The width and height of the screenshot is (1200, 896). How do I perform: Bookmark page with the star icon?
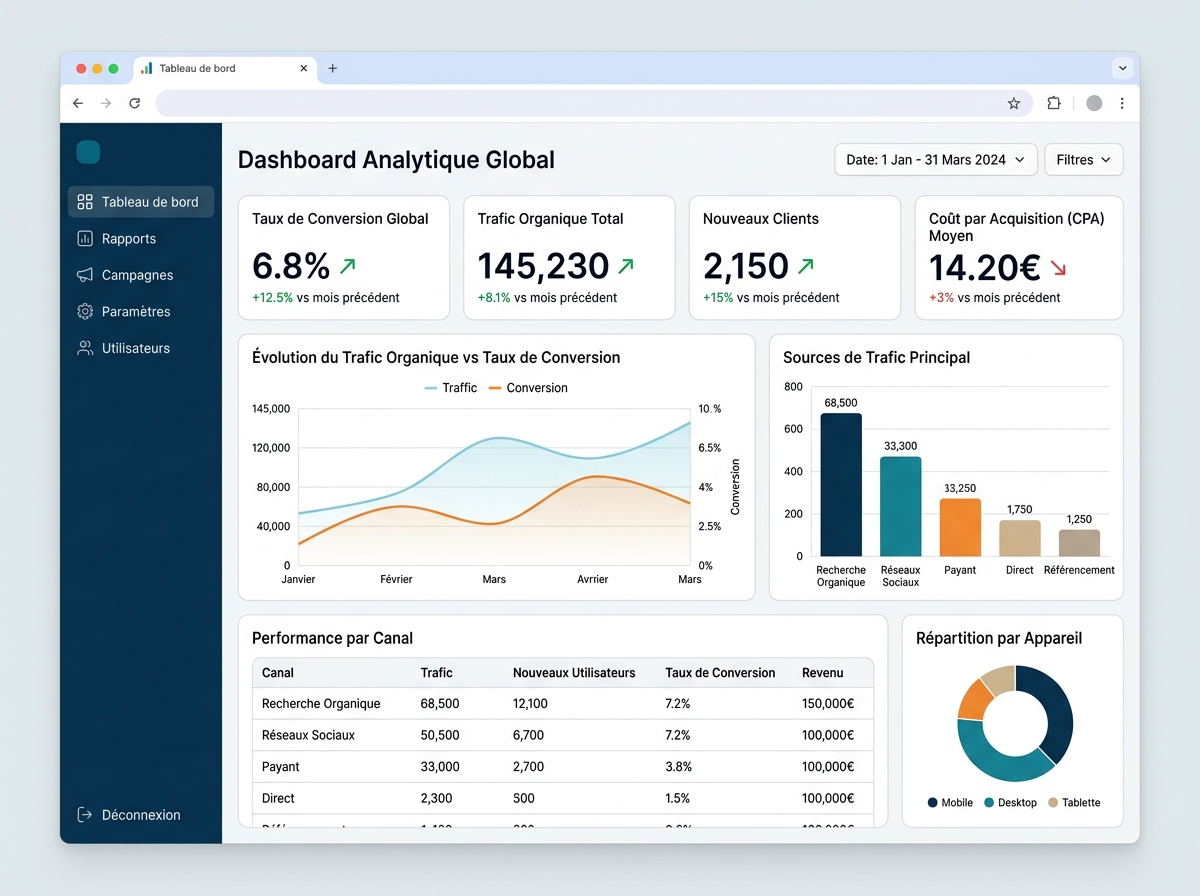click(1014, 103)
